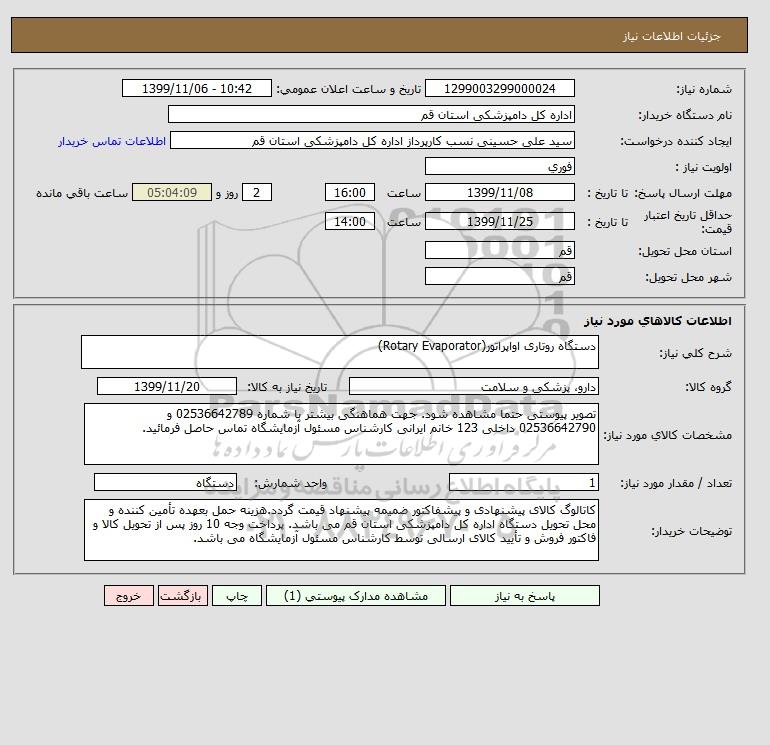Click the پاسخ به نیاز button
The height and width of the screenshot is (745, 770).
[524, 596]
